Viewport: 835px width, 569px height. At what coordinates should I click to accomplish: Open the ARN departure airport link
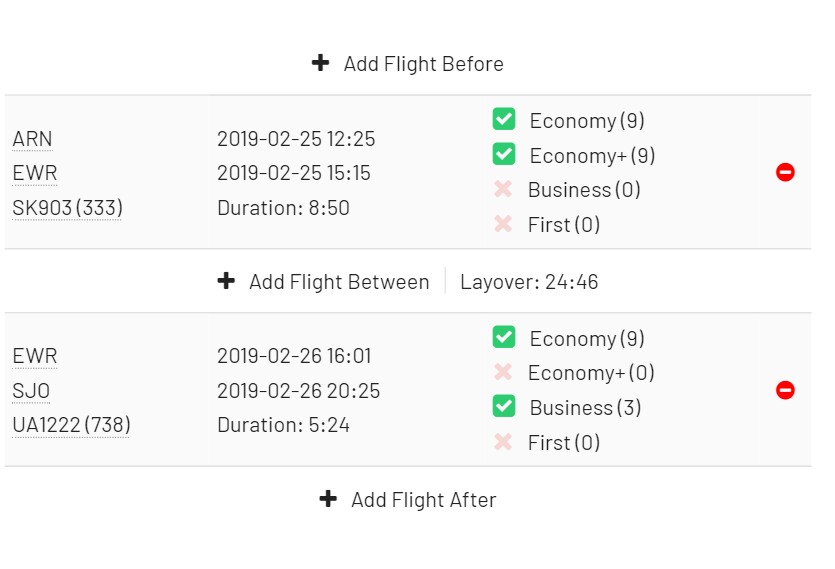(32, 139)
